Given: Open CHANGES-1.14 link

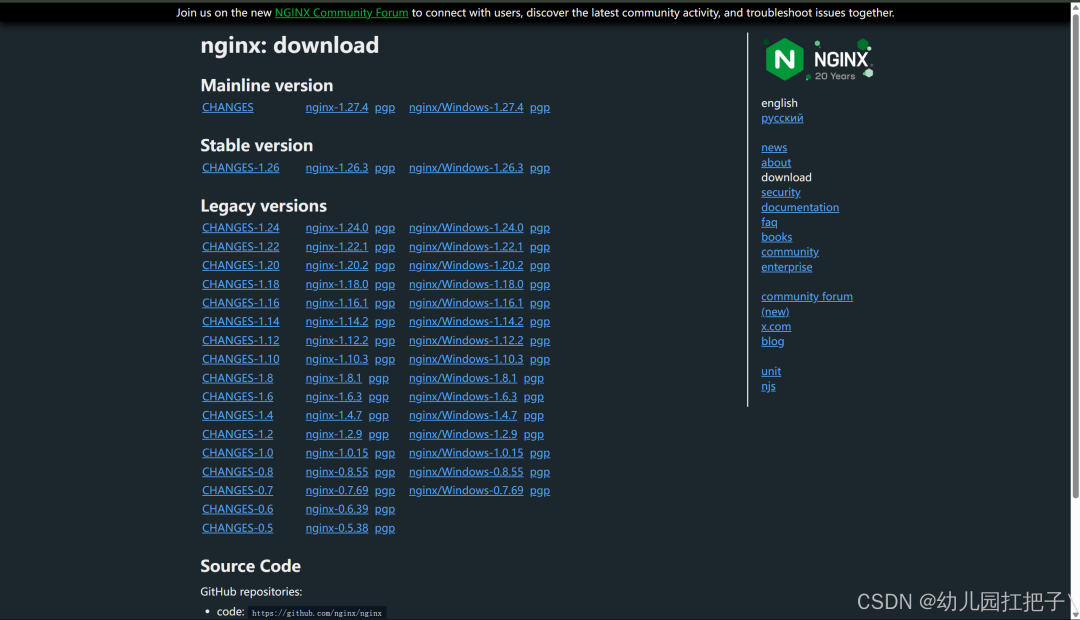Looking at the screenshot, I should pyautogui.click(x=240, y=321).
